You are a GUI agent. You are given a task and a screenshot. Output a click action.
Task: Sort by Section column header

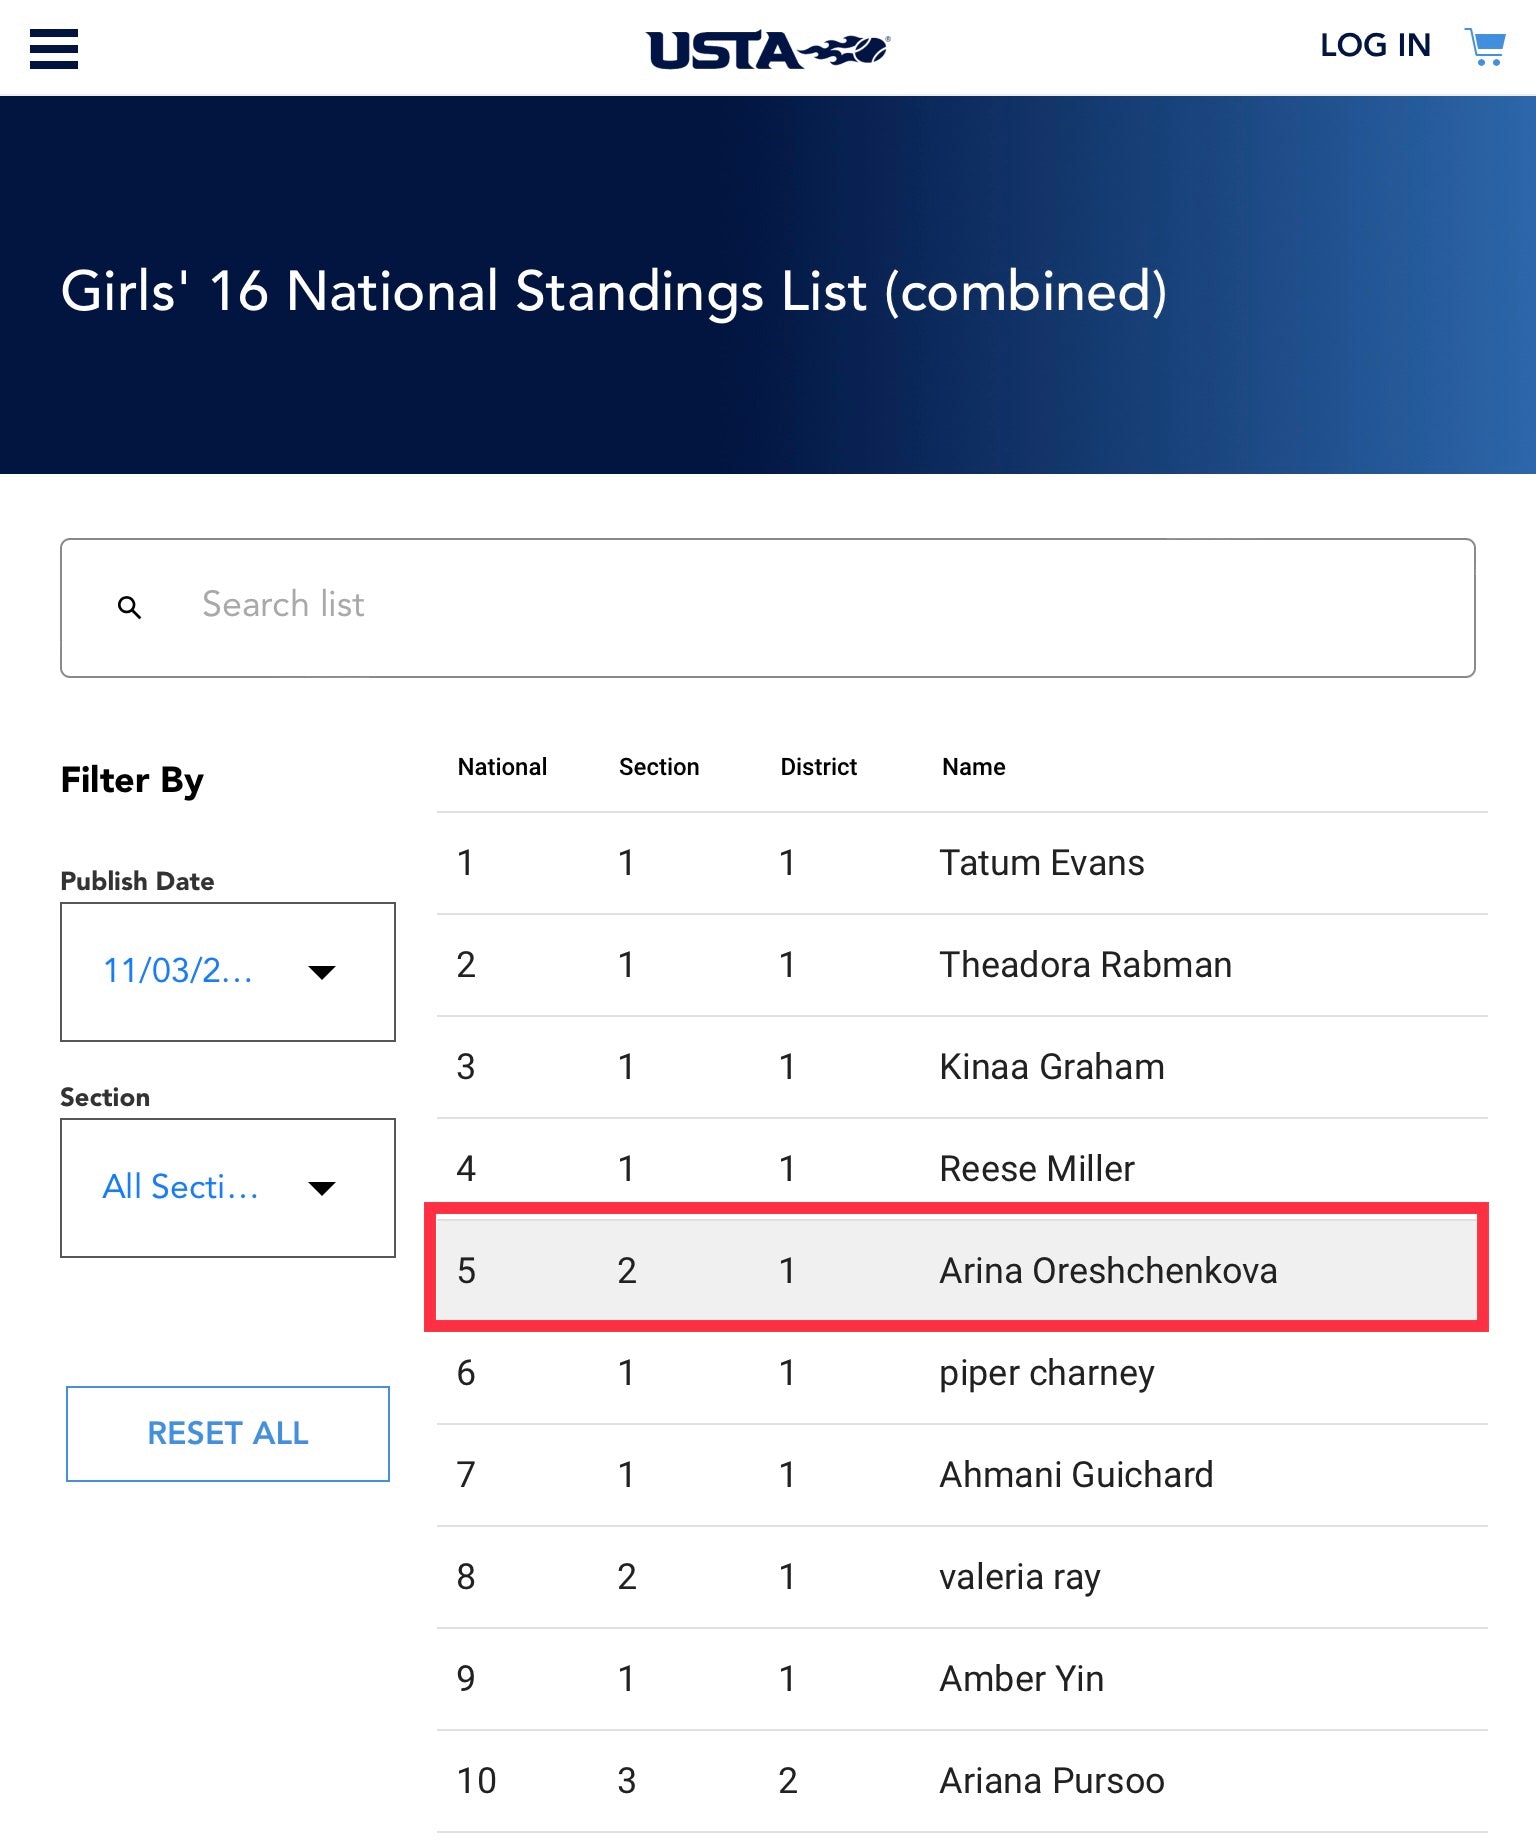coord(659,767)
